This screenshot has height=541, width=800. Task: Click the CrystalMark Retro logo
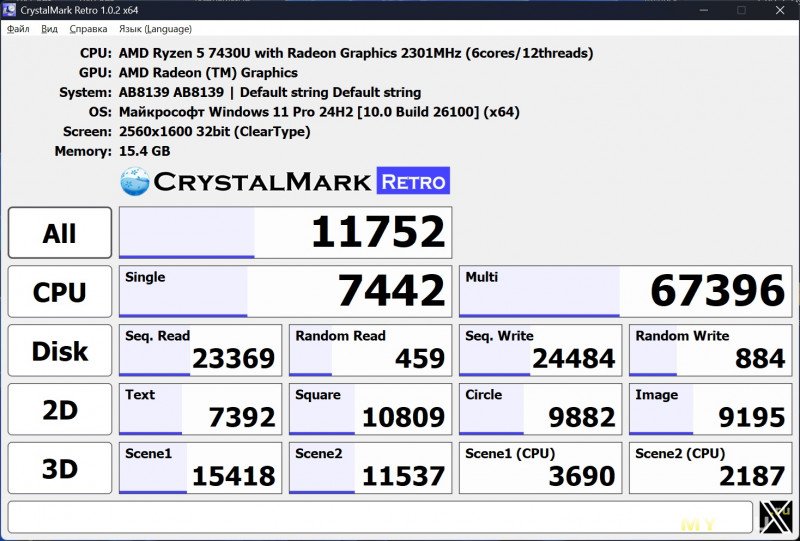285,181
